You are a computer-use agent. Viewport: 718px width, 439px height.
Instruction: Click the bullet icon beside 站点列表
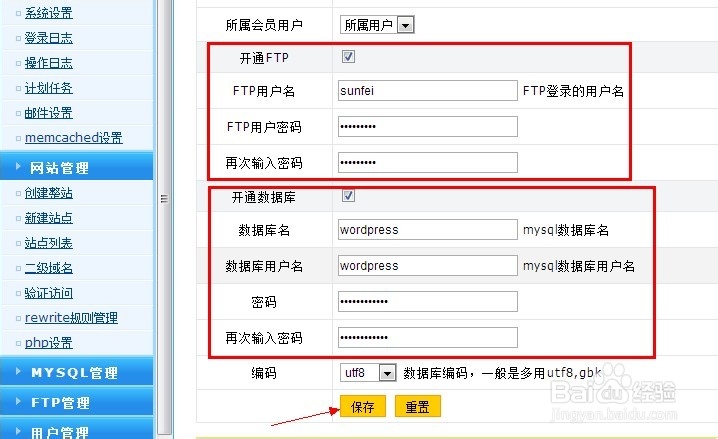[x=18, y=244]
